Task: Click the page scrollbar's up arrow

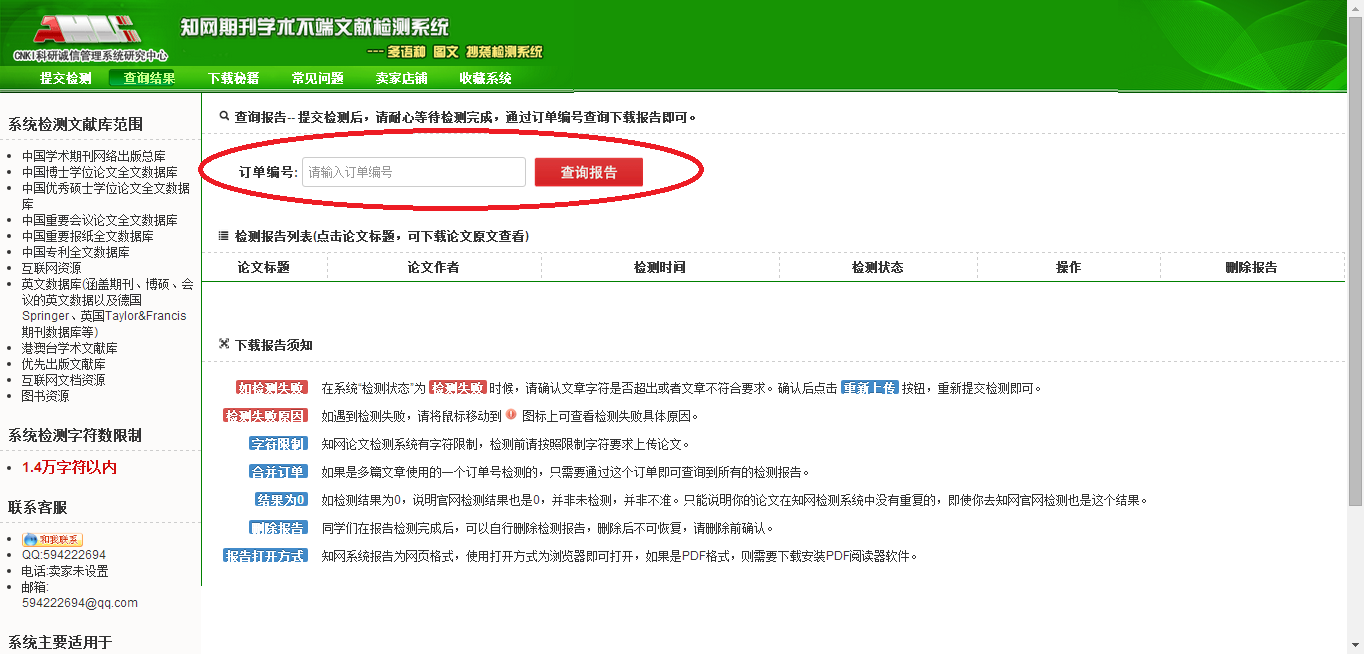Action: pos(1355,8)
